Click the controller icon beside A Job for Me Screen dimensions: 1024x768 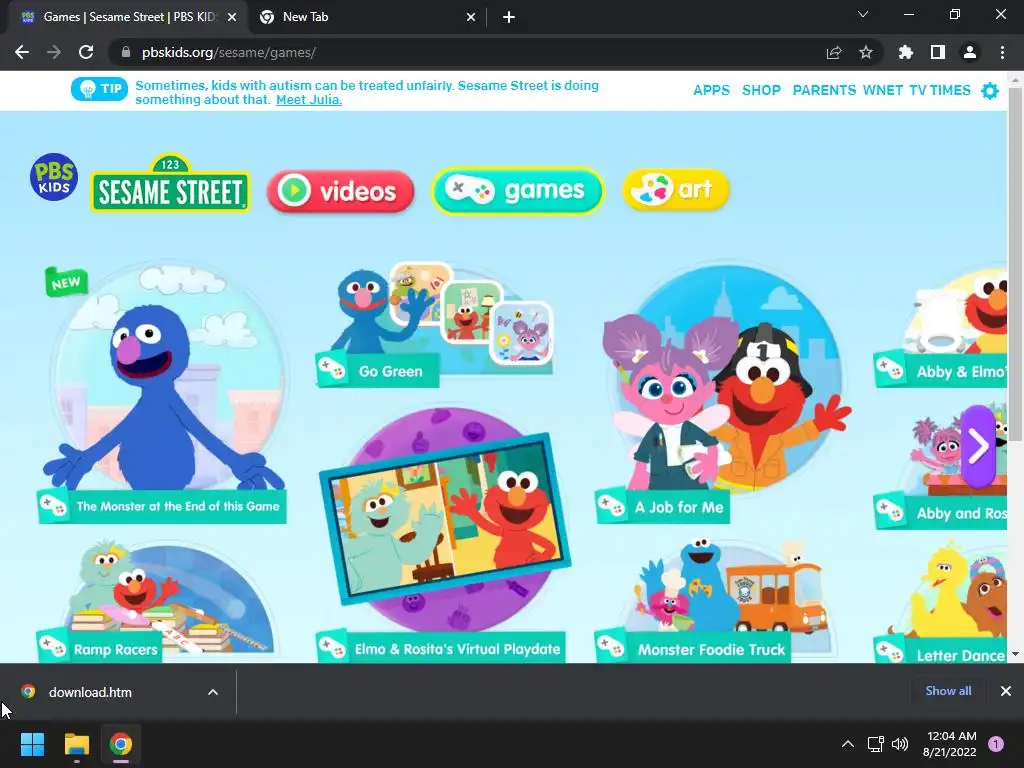coord(611,505)
